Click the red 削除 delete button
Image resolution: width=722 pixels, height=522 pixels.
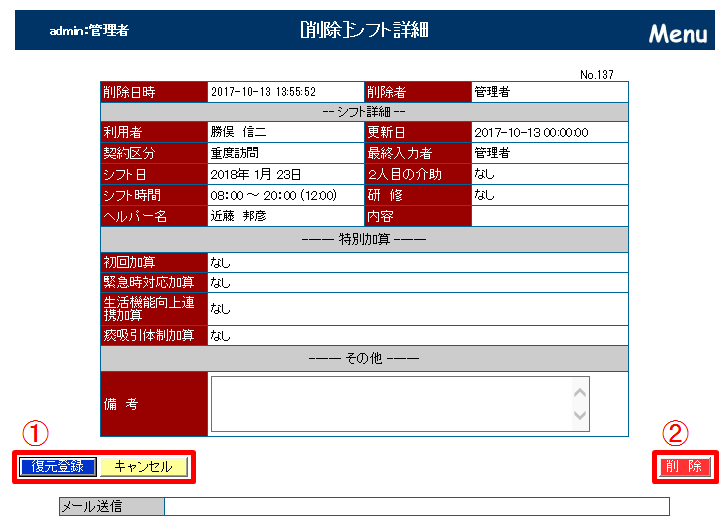685,467
